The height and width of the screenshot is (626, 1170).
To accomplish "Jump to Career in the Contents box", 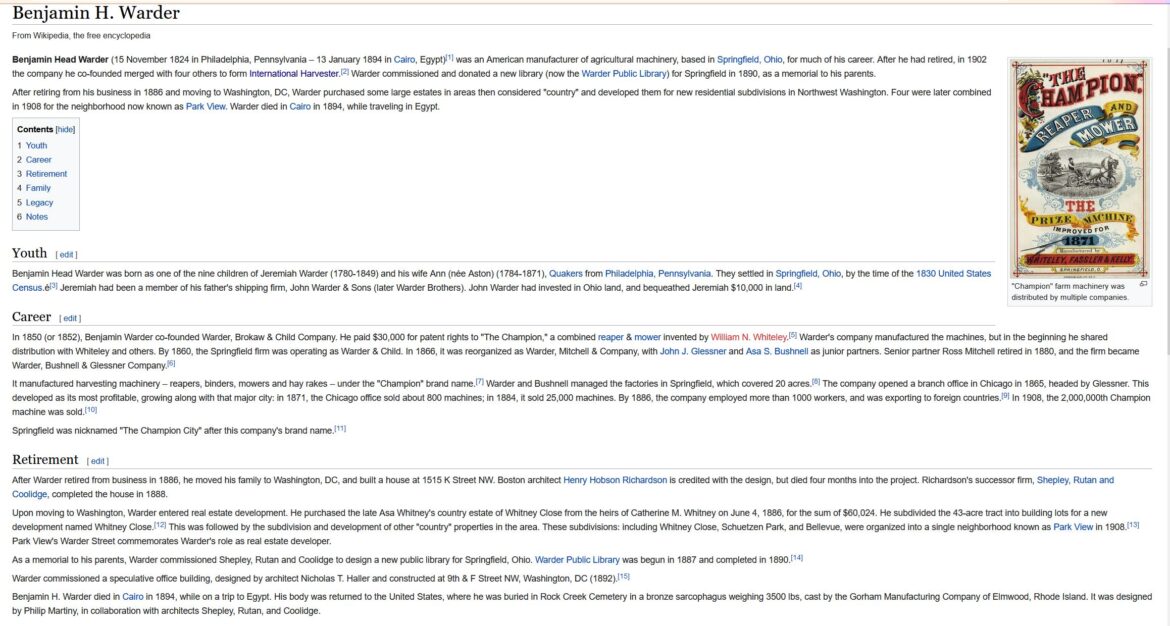I will (x=39, y=160).
